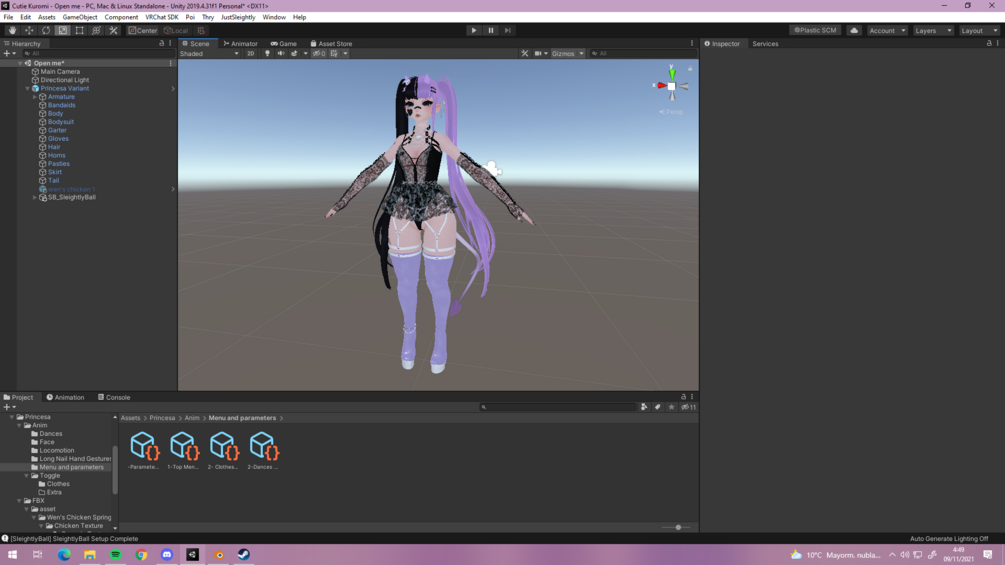Open the Animation tab

tap(65, 397)
